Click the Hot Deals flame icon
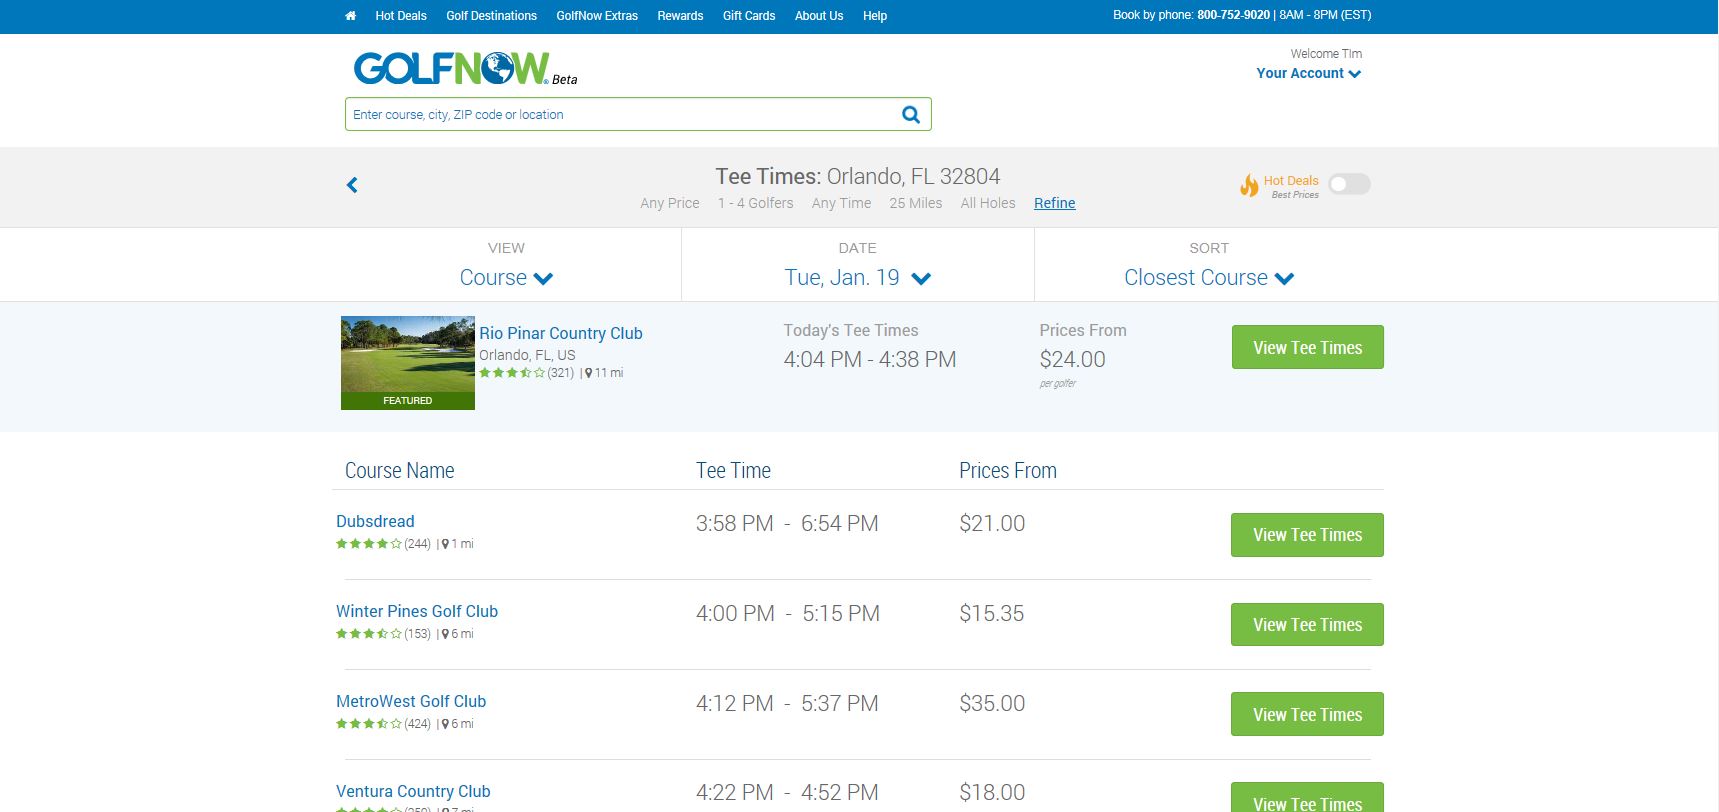 [1249, 185]
